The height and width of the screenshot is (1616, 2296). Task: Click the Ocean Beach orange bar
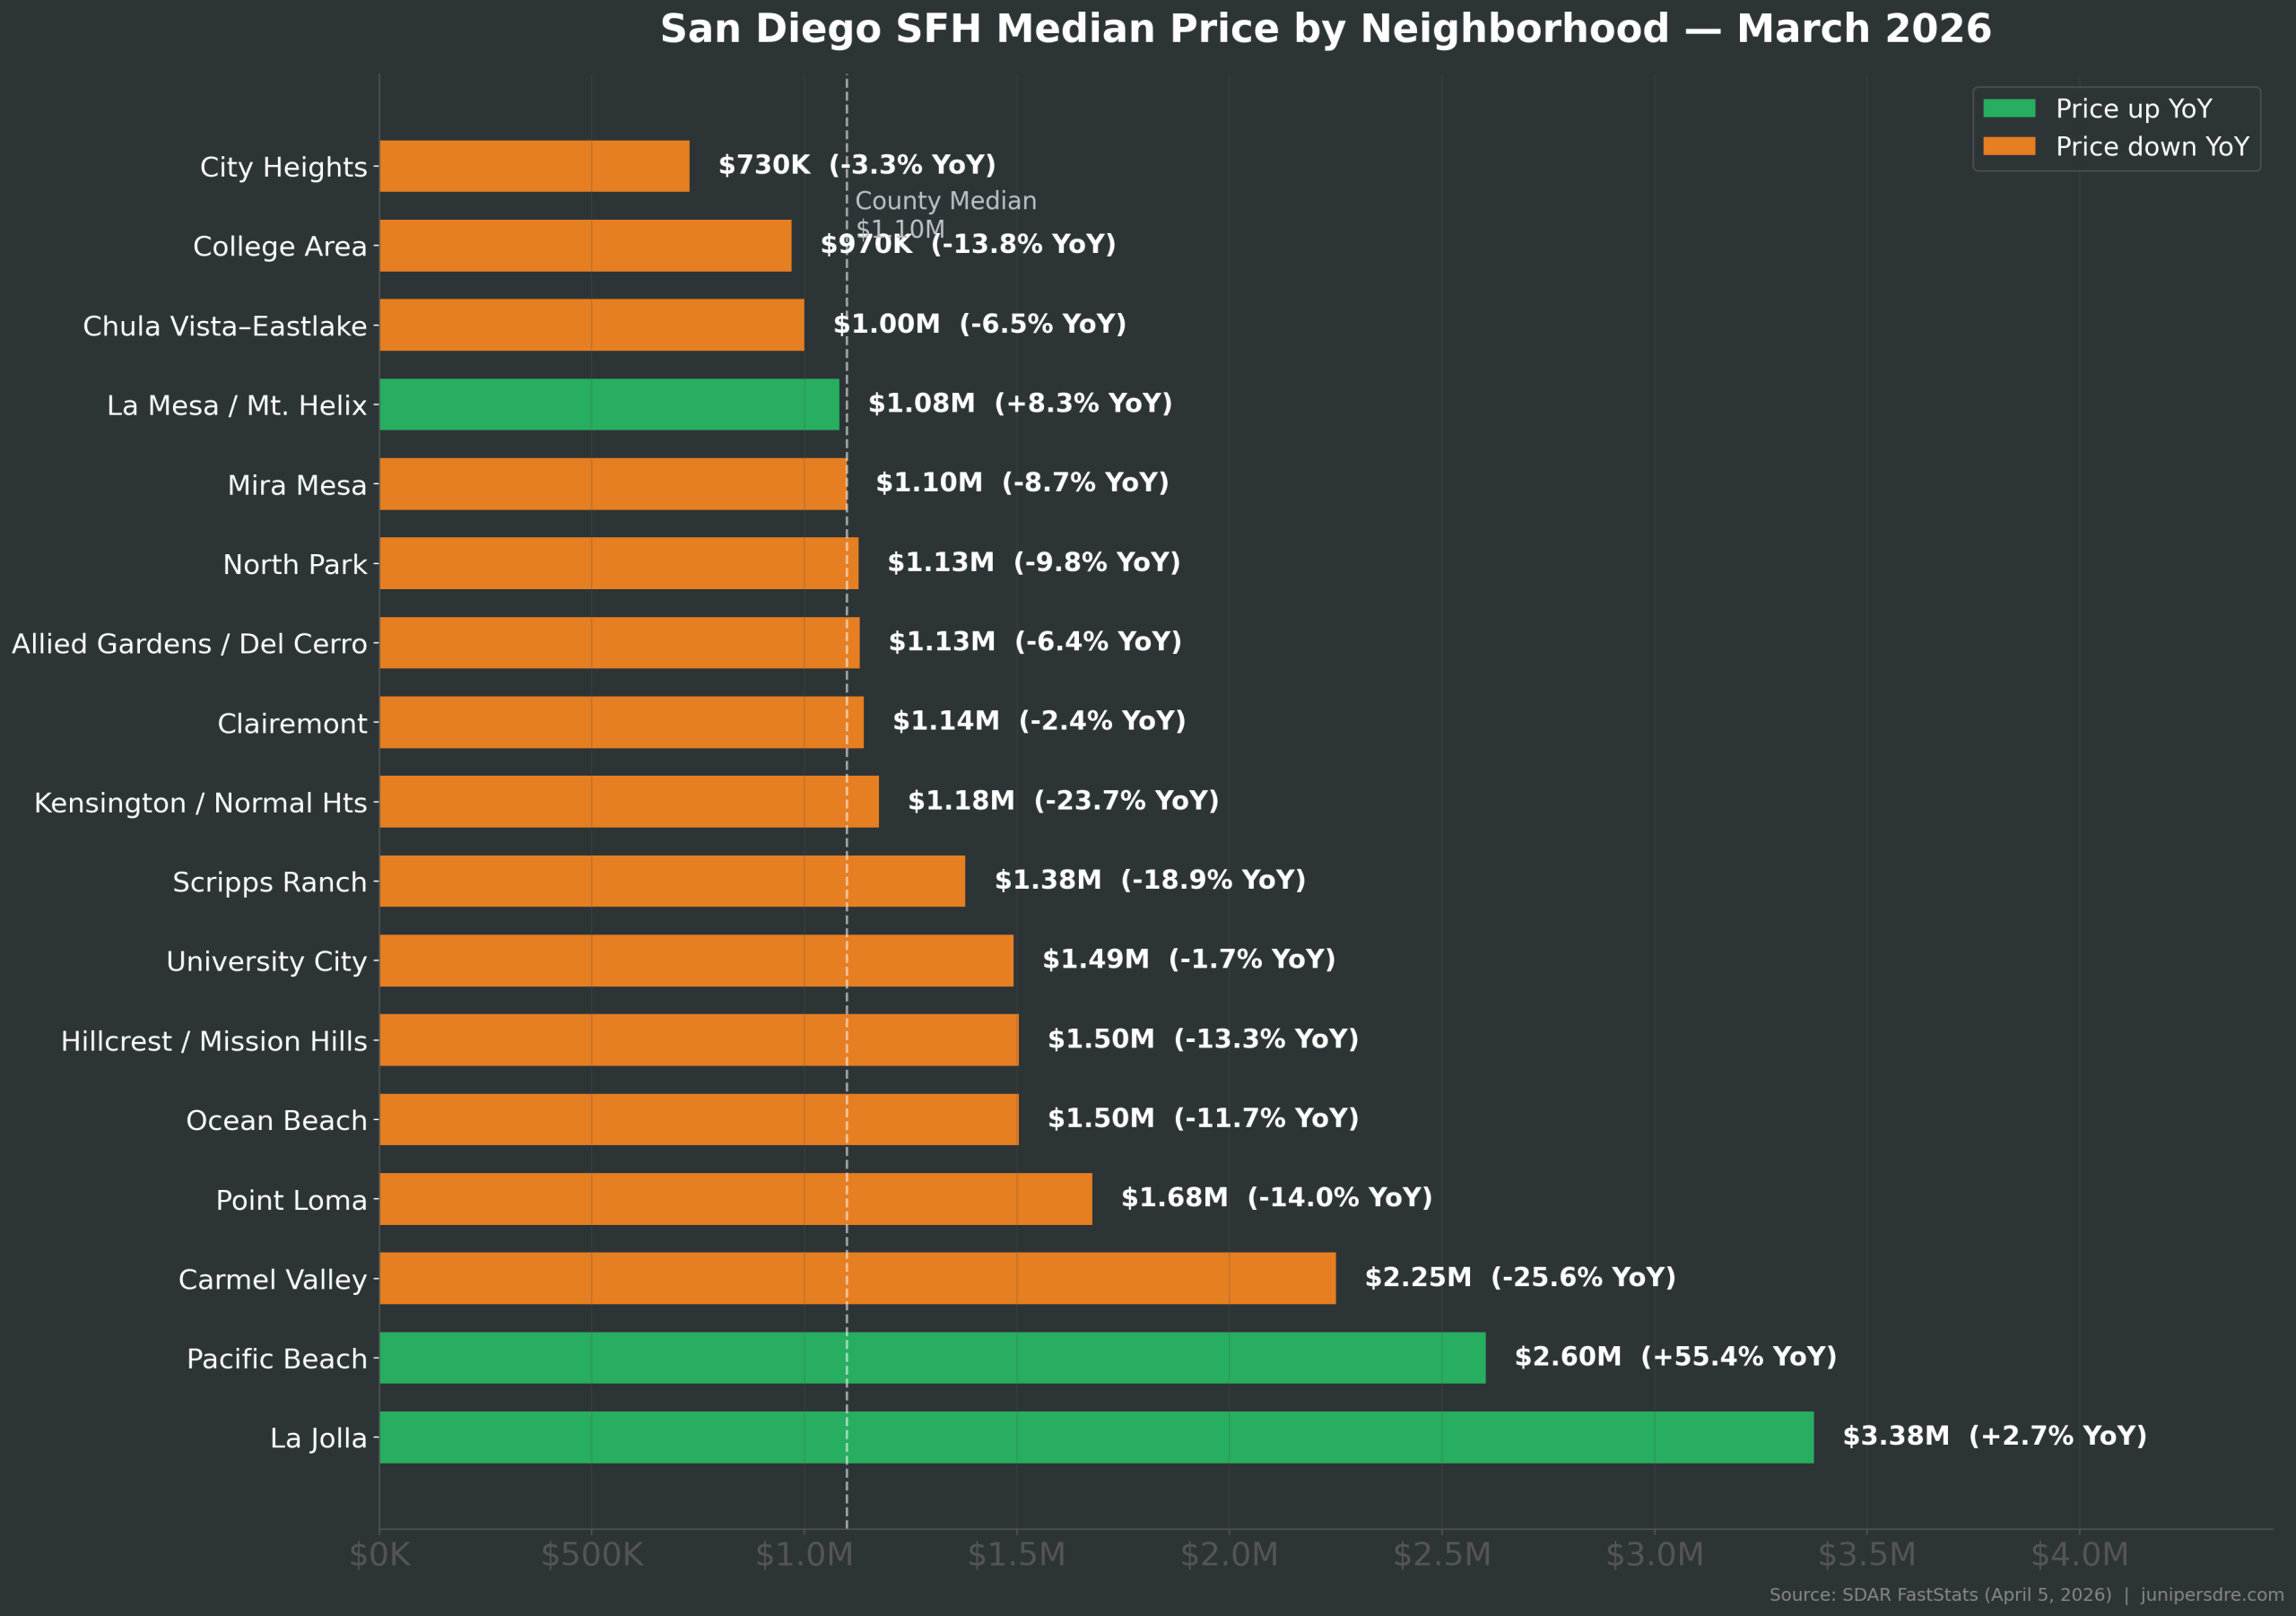coord(698,1119)
